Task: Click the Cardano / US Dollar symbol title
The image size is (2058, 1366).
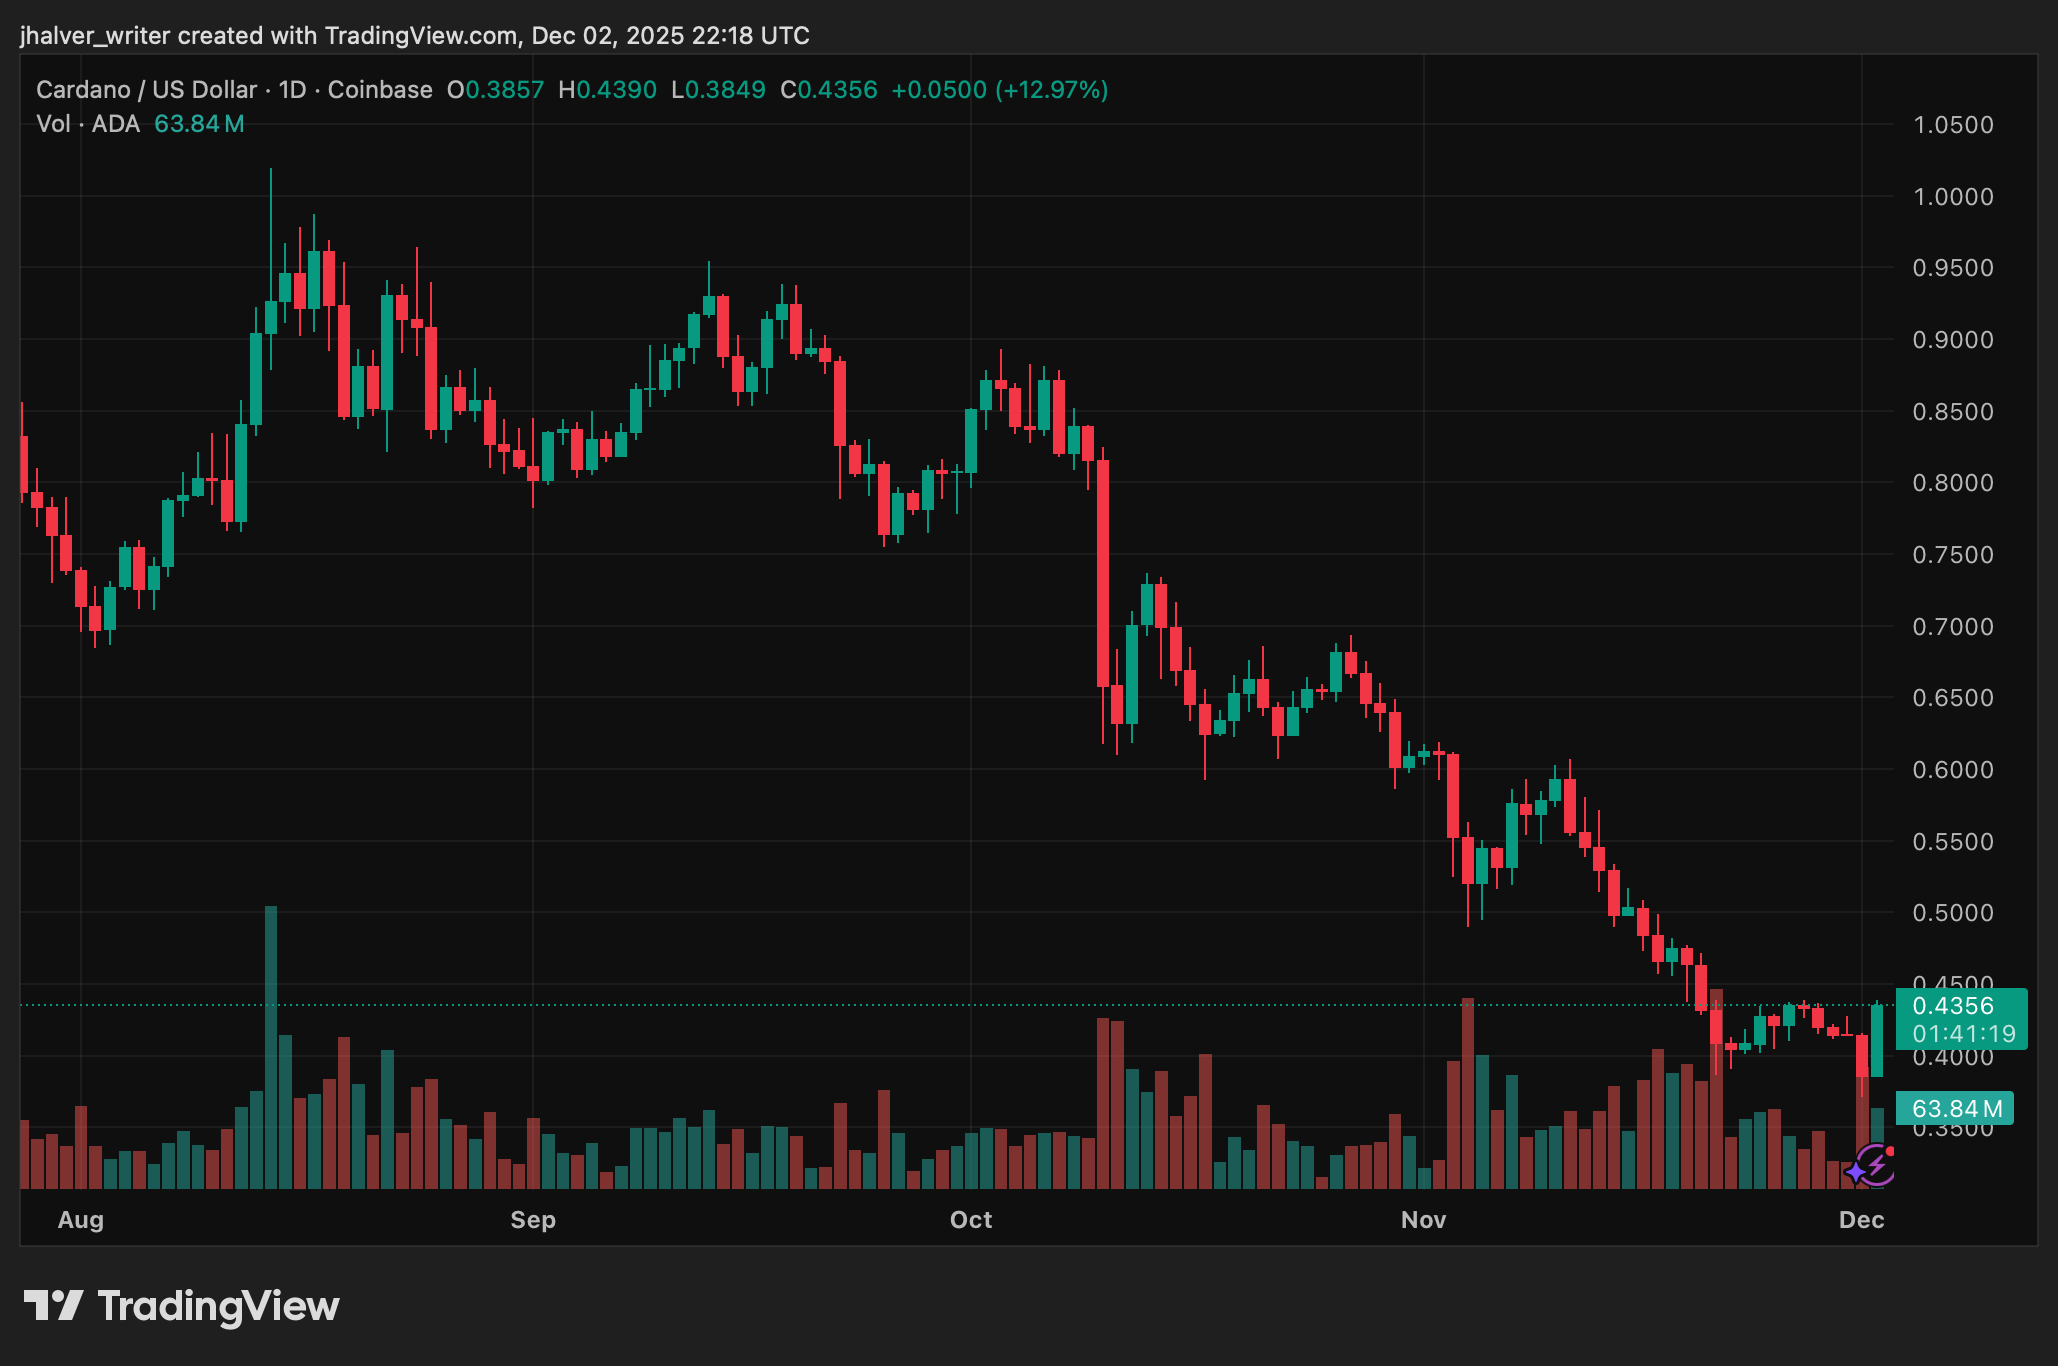Action: click(146, 90)
